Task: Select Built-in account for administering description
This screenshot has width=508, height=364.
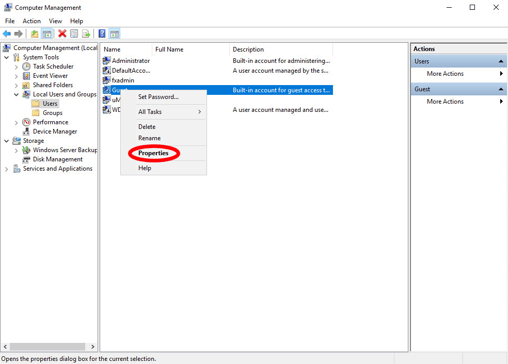Action: [x=281, y=61]
